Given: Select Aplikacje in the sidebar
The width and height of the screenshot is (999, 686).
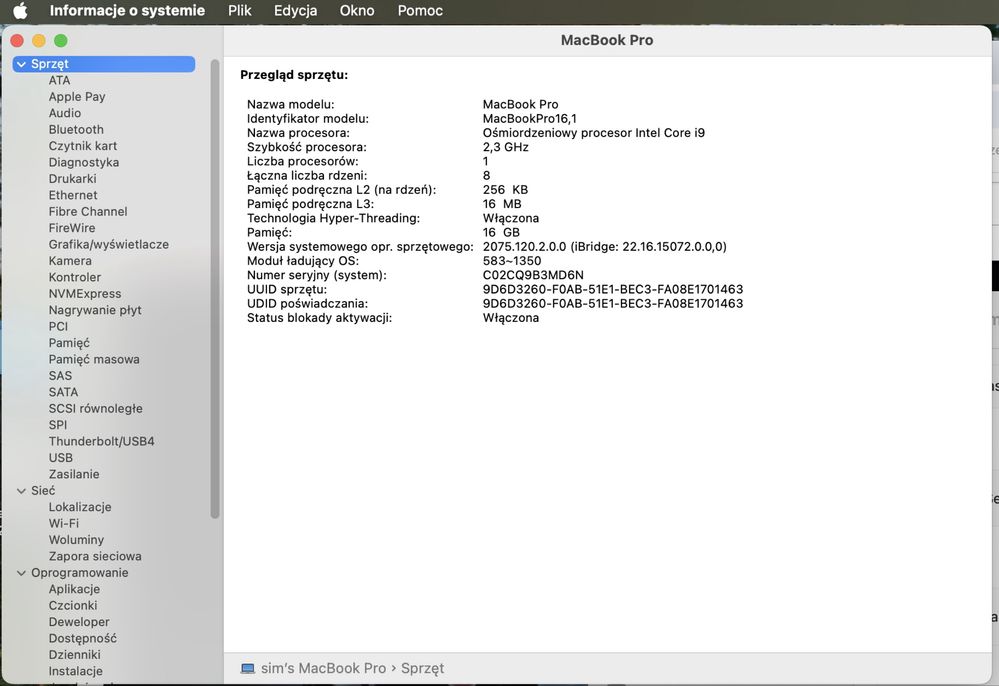Looking at the screenshot, I should click(74, 590).
